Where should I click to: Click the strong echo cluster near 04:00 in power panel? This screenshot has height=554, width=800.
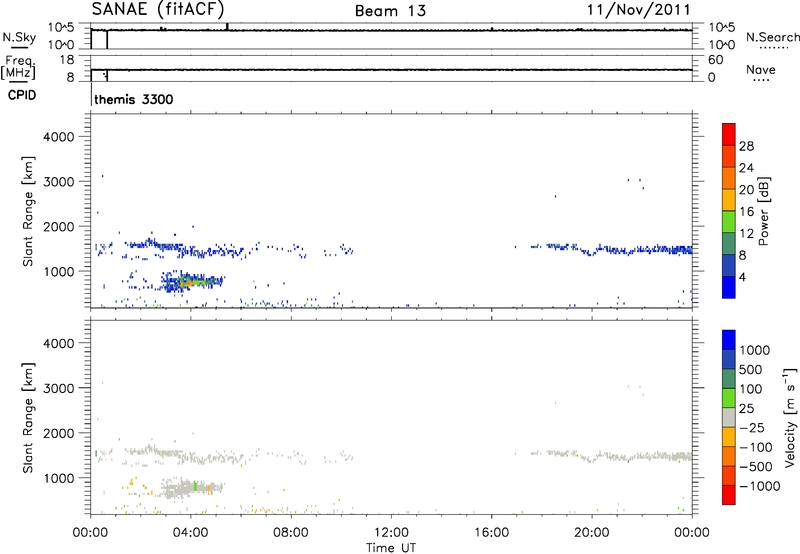click(191, 281)
